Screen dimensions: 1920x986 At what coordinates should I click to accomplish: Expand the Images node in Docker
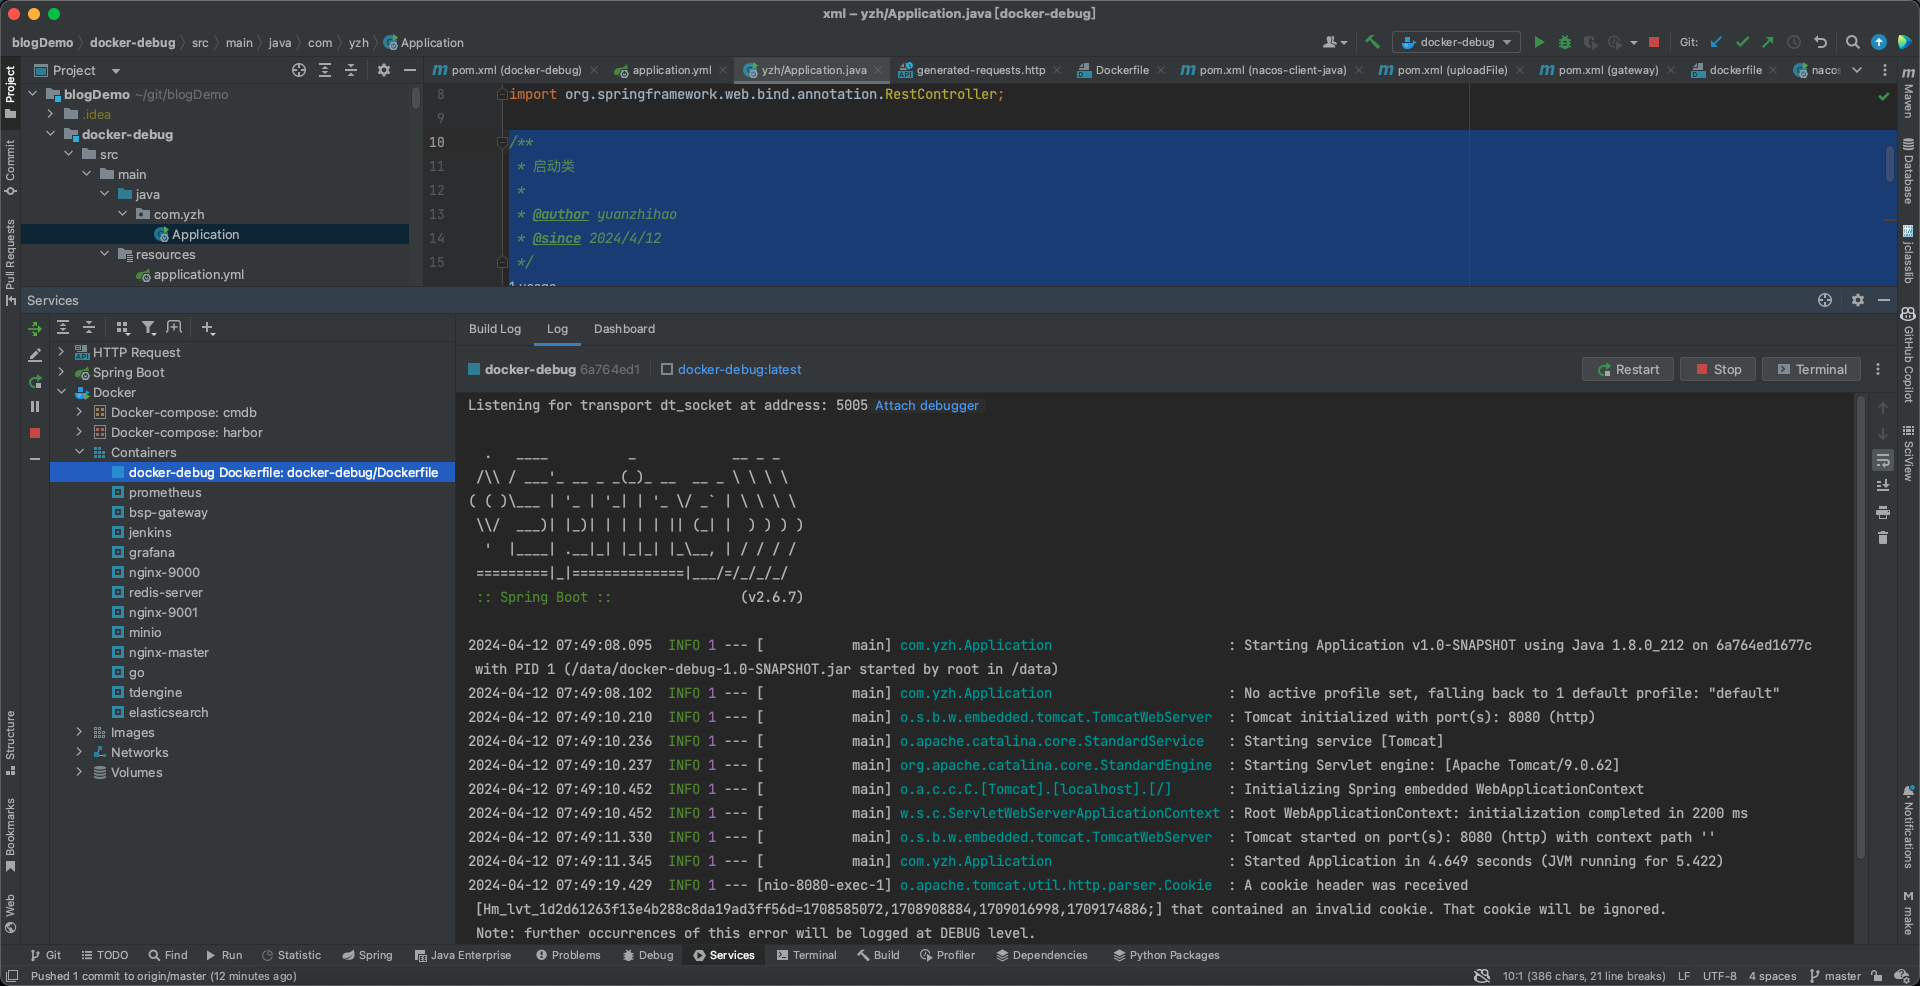pos(79,733)
